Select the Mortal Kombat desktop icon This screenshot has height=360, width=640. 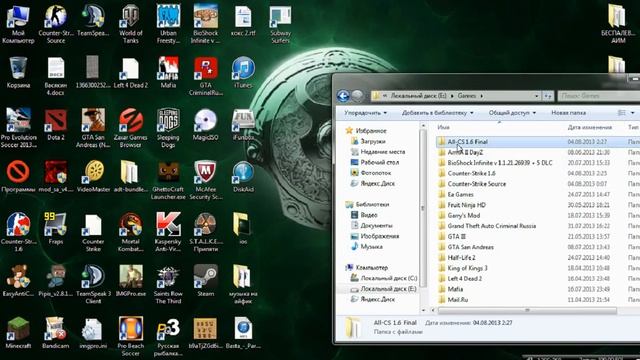click(131, 232)
